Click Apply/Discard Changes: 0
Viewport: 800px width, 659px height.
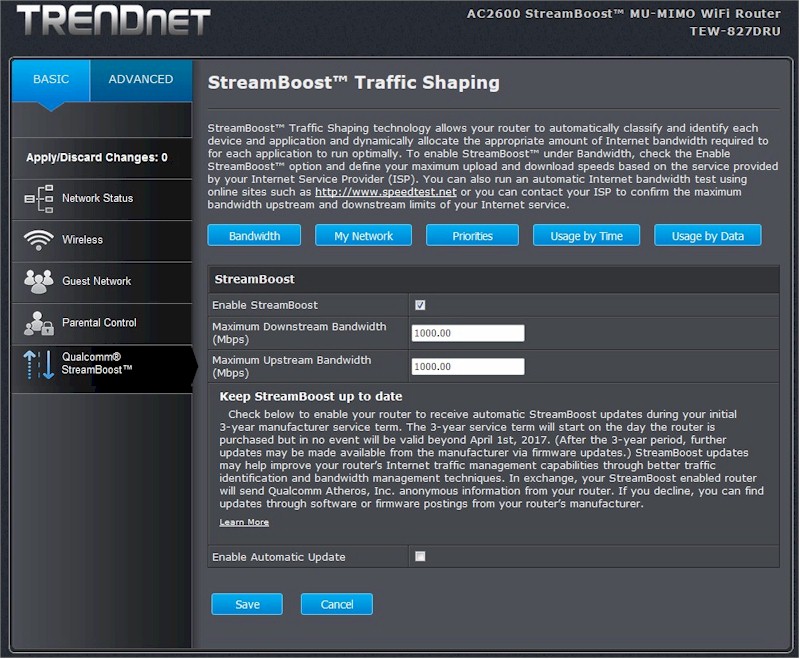(x=97, y=158)
